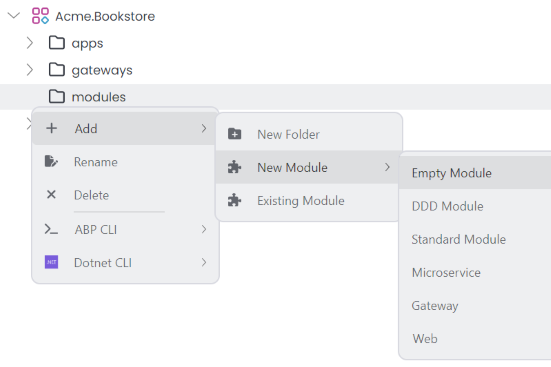Choose Gateway template
The width and height of the screenshot is (551, 367).
(x=475, y=305)
